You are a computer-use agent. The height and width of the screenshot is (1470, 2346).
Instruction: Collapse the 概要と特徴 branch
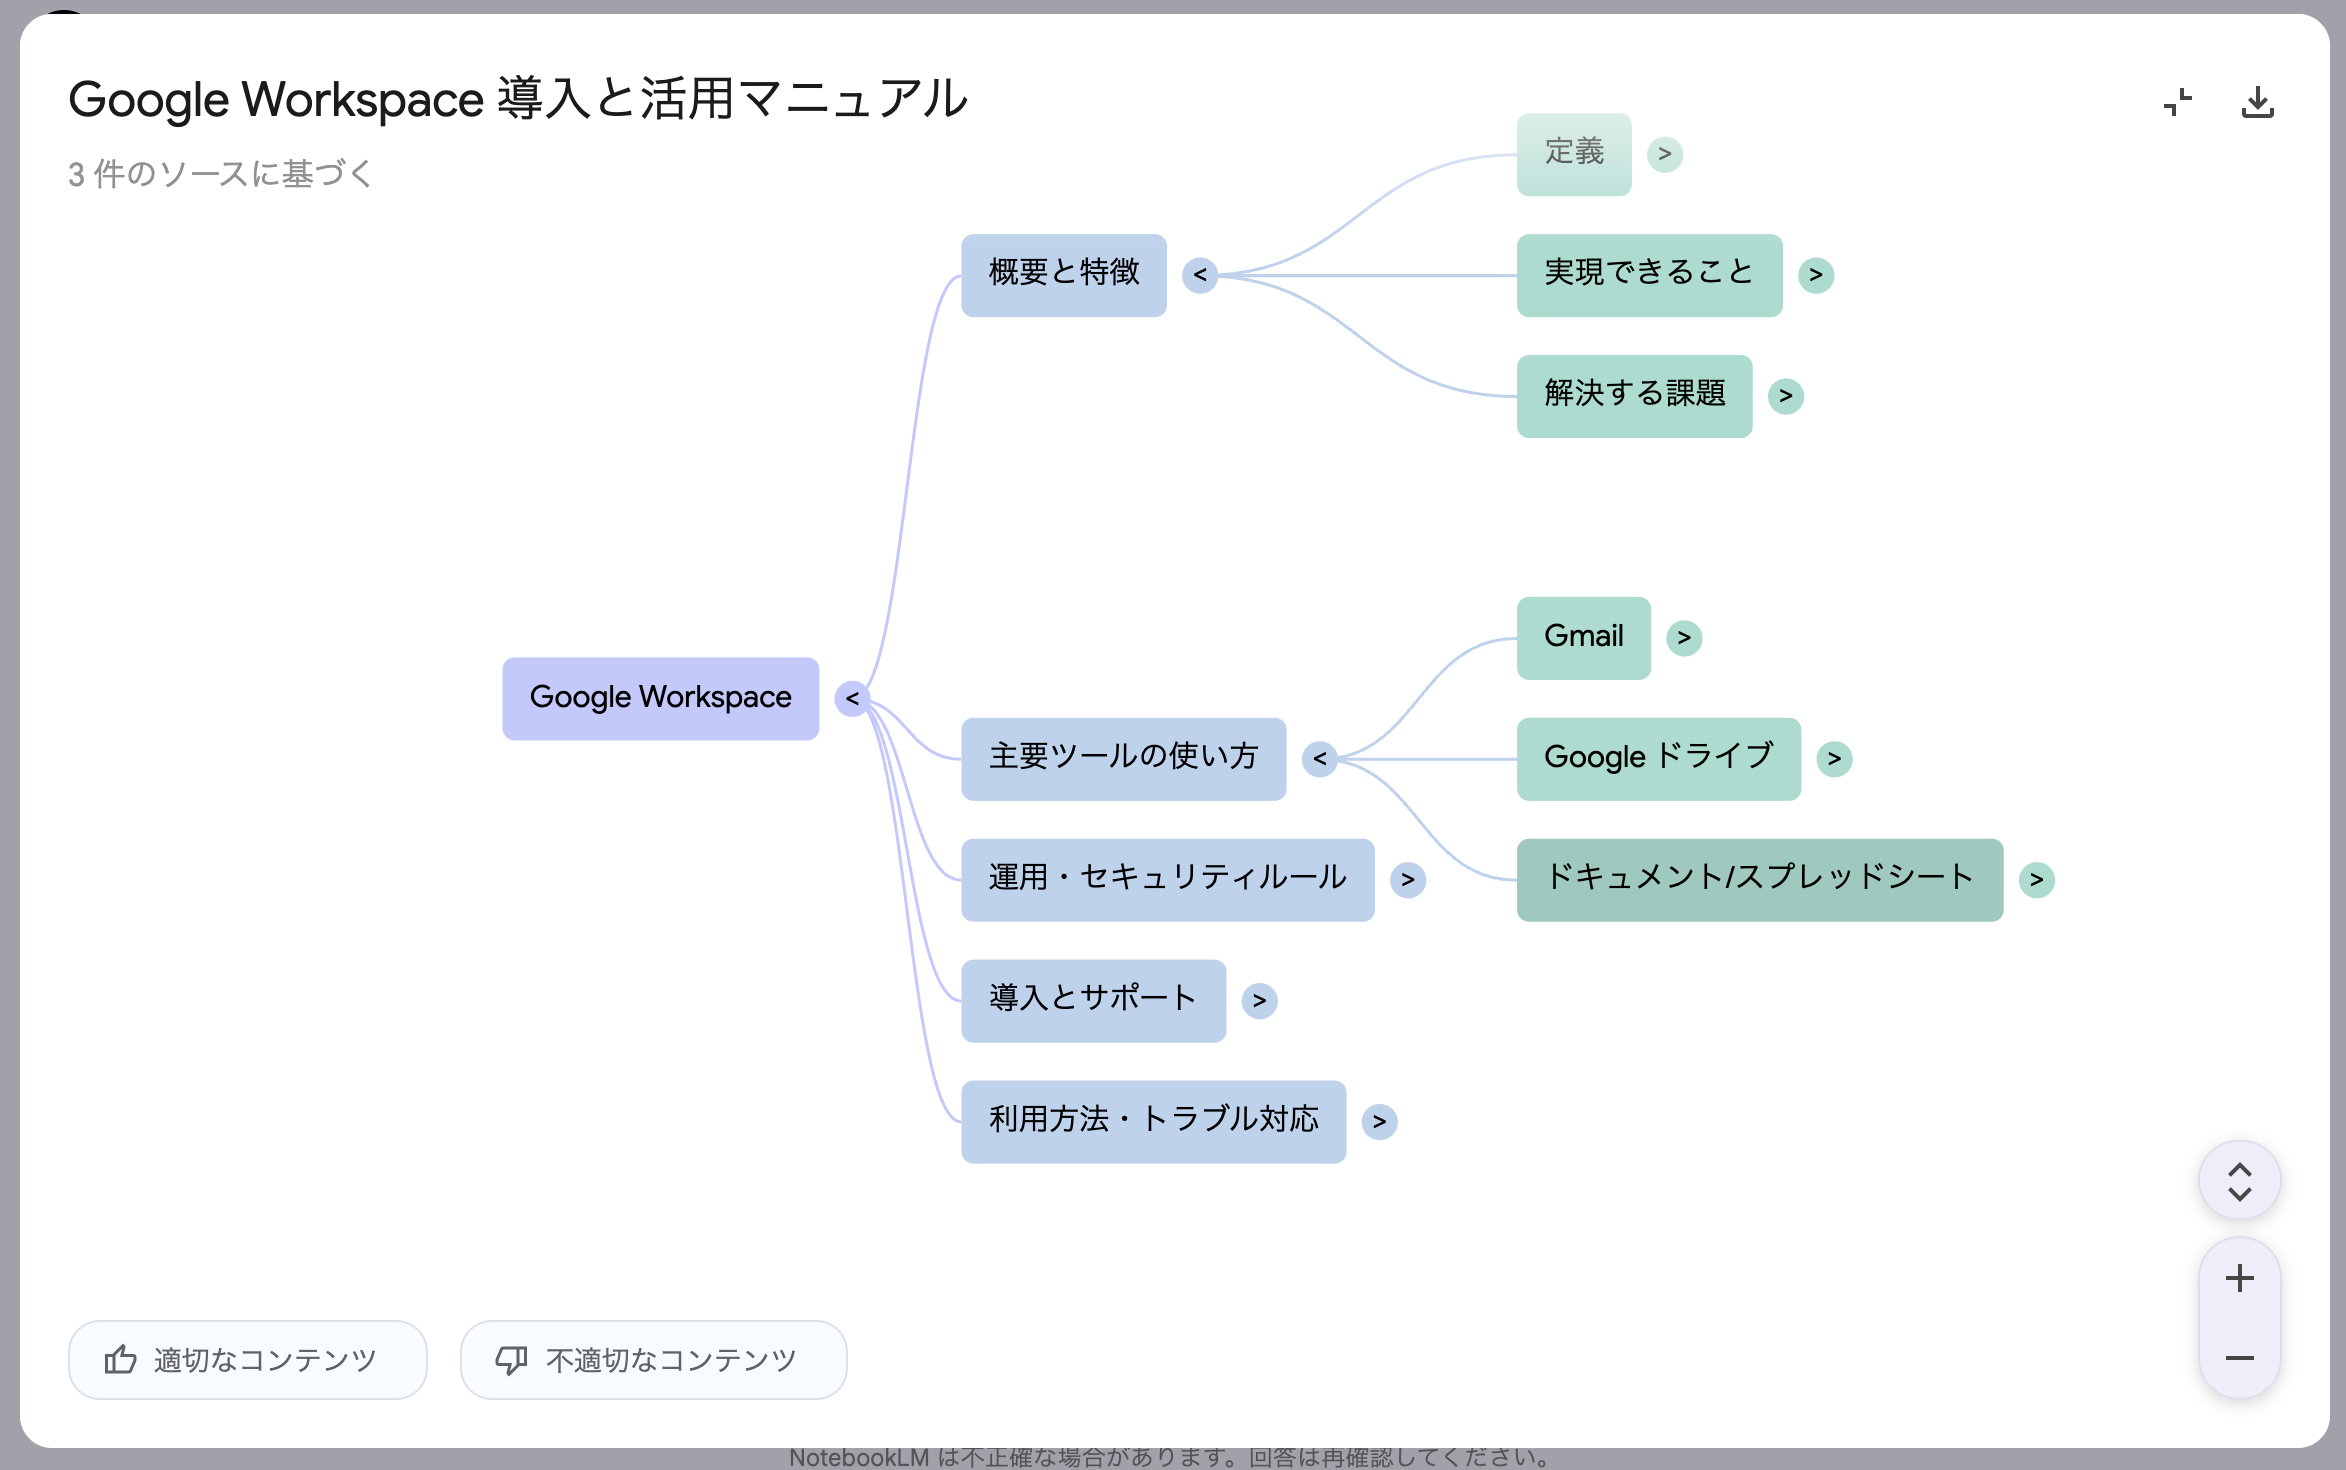[x=1199, y=274]
